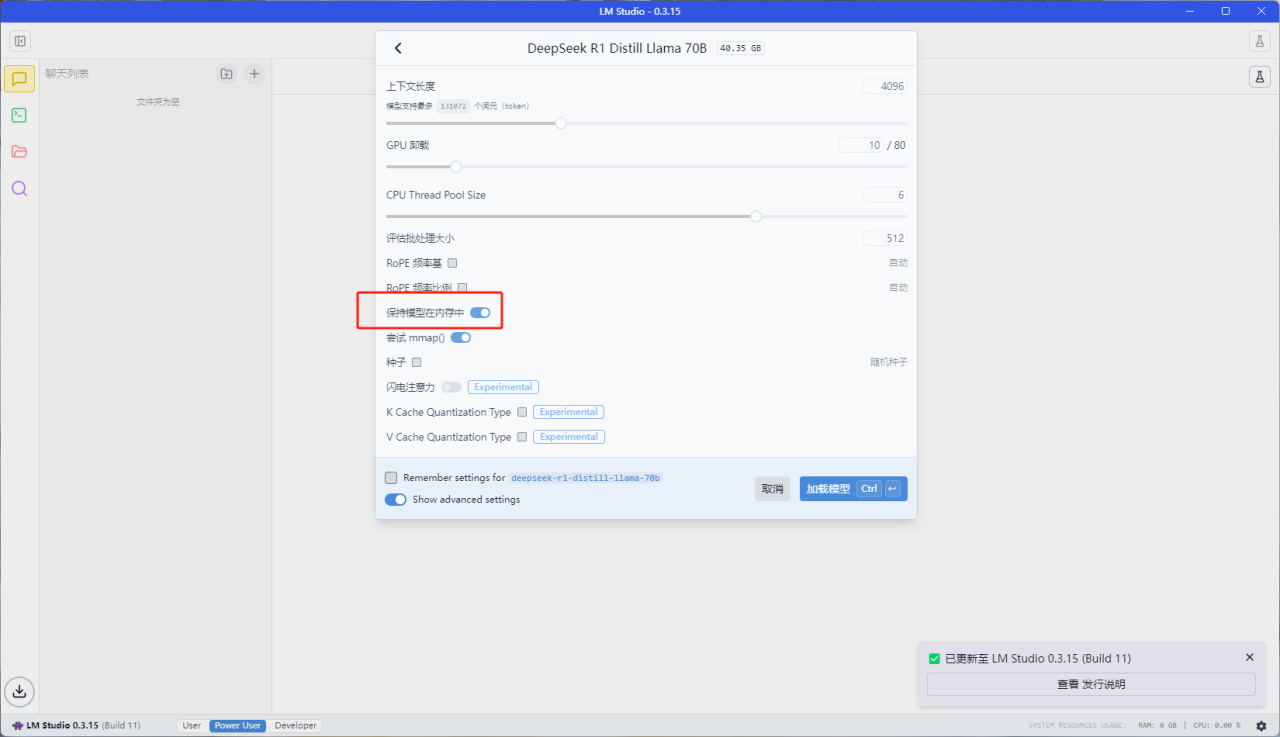Check the RoPE 频率基 checkbox
Viewport: 1280px width, 737px height.
pos(452,263)
